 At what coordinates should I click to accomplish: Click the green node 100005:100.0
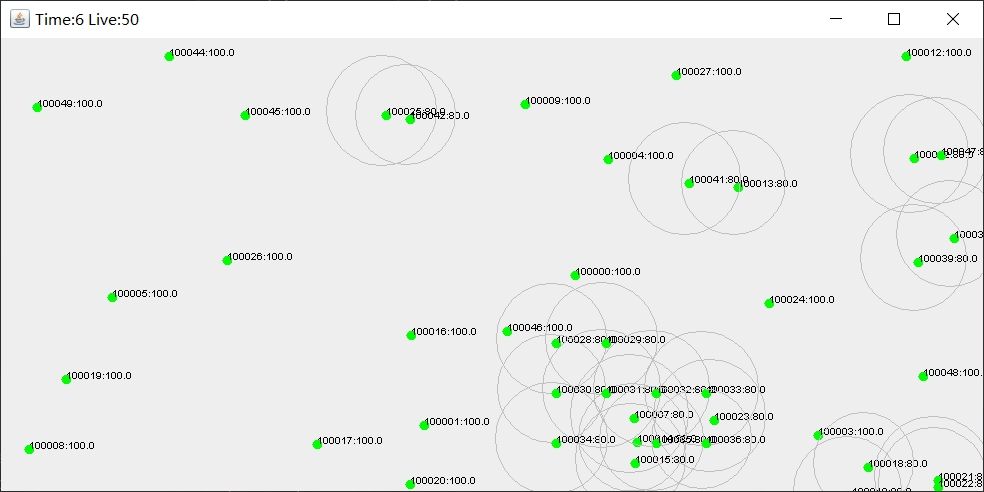click(112, 297)
